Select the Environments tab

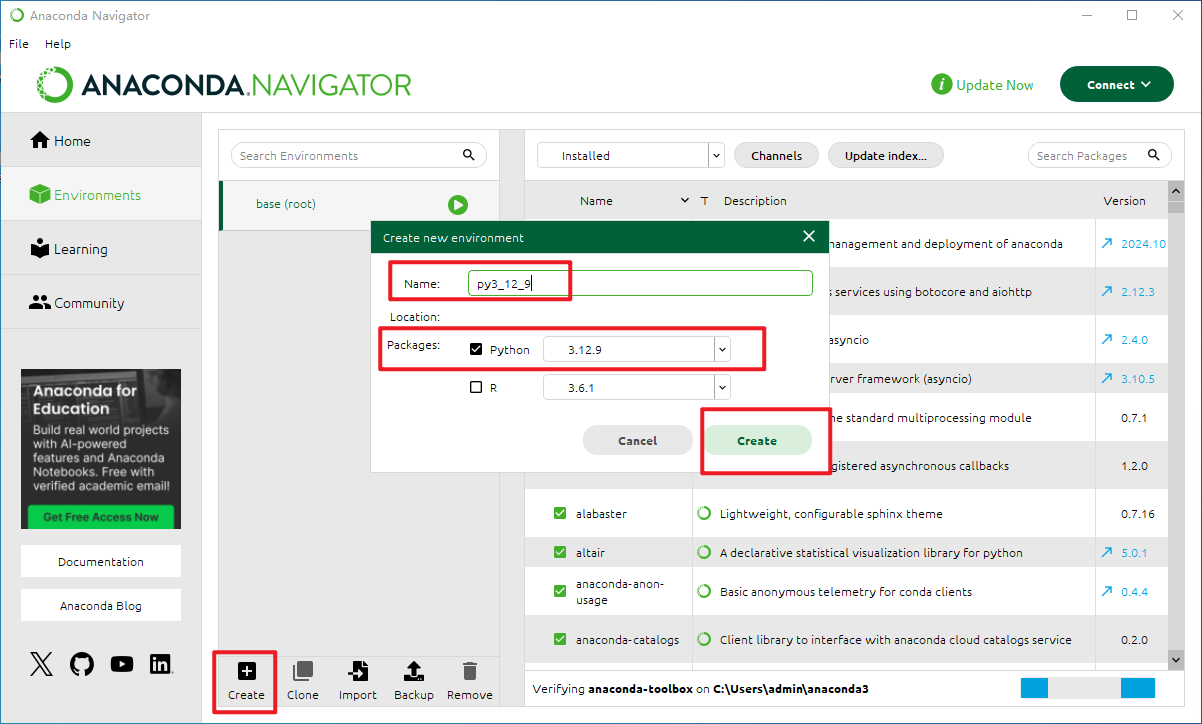[x=101, y=195]
